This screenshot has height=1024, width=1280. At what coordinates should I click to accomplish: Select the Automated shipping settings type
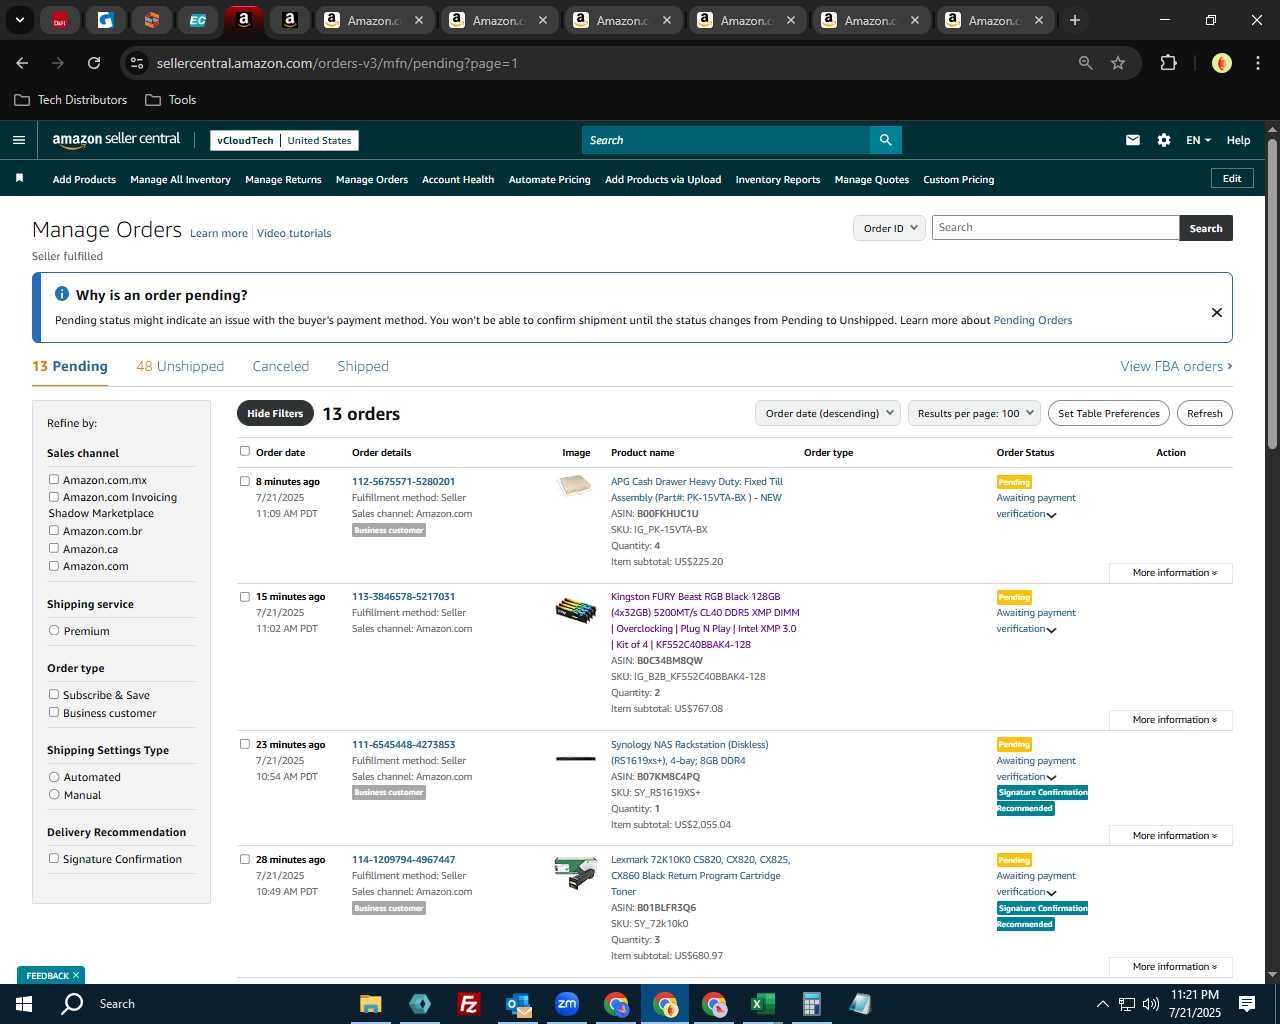[54, 776]
